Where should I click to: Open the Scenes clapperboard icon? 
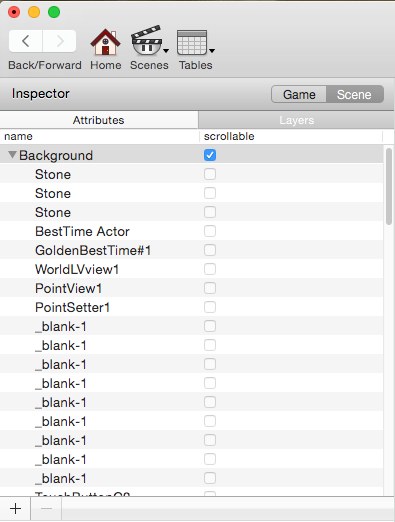point(146,40)
